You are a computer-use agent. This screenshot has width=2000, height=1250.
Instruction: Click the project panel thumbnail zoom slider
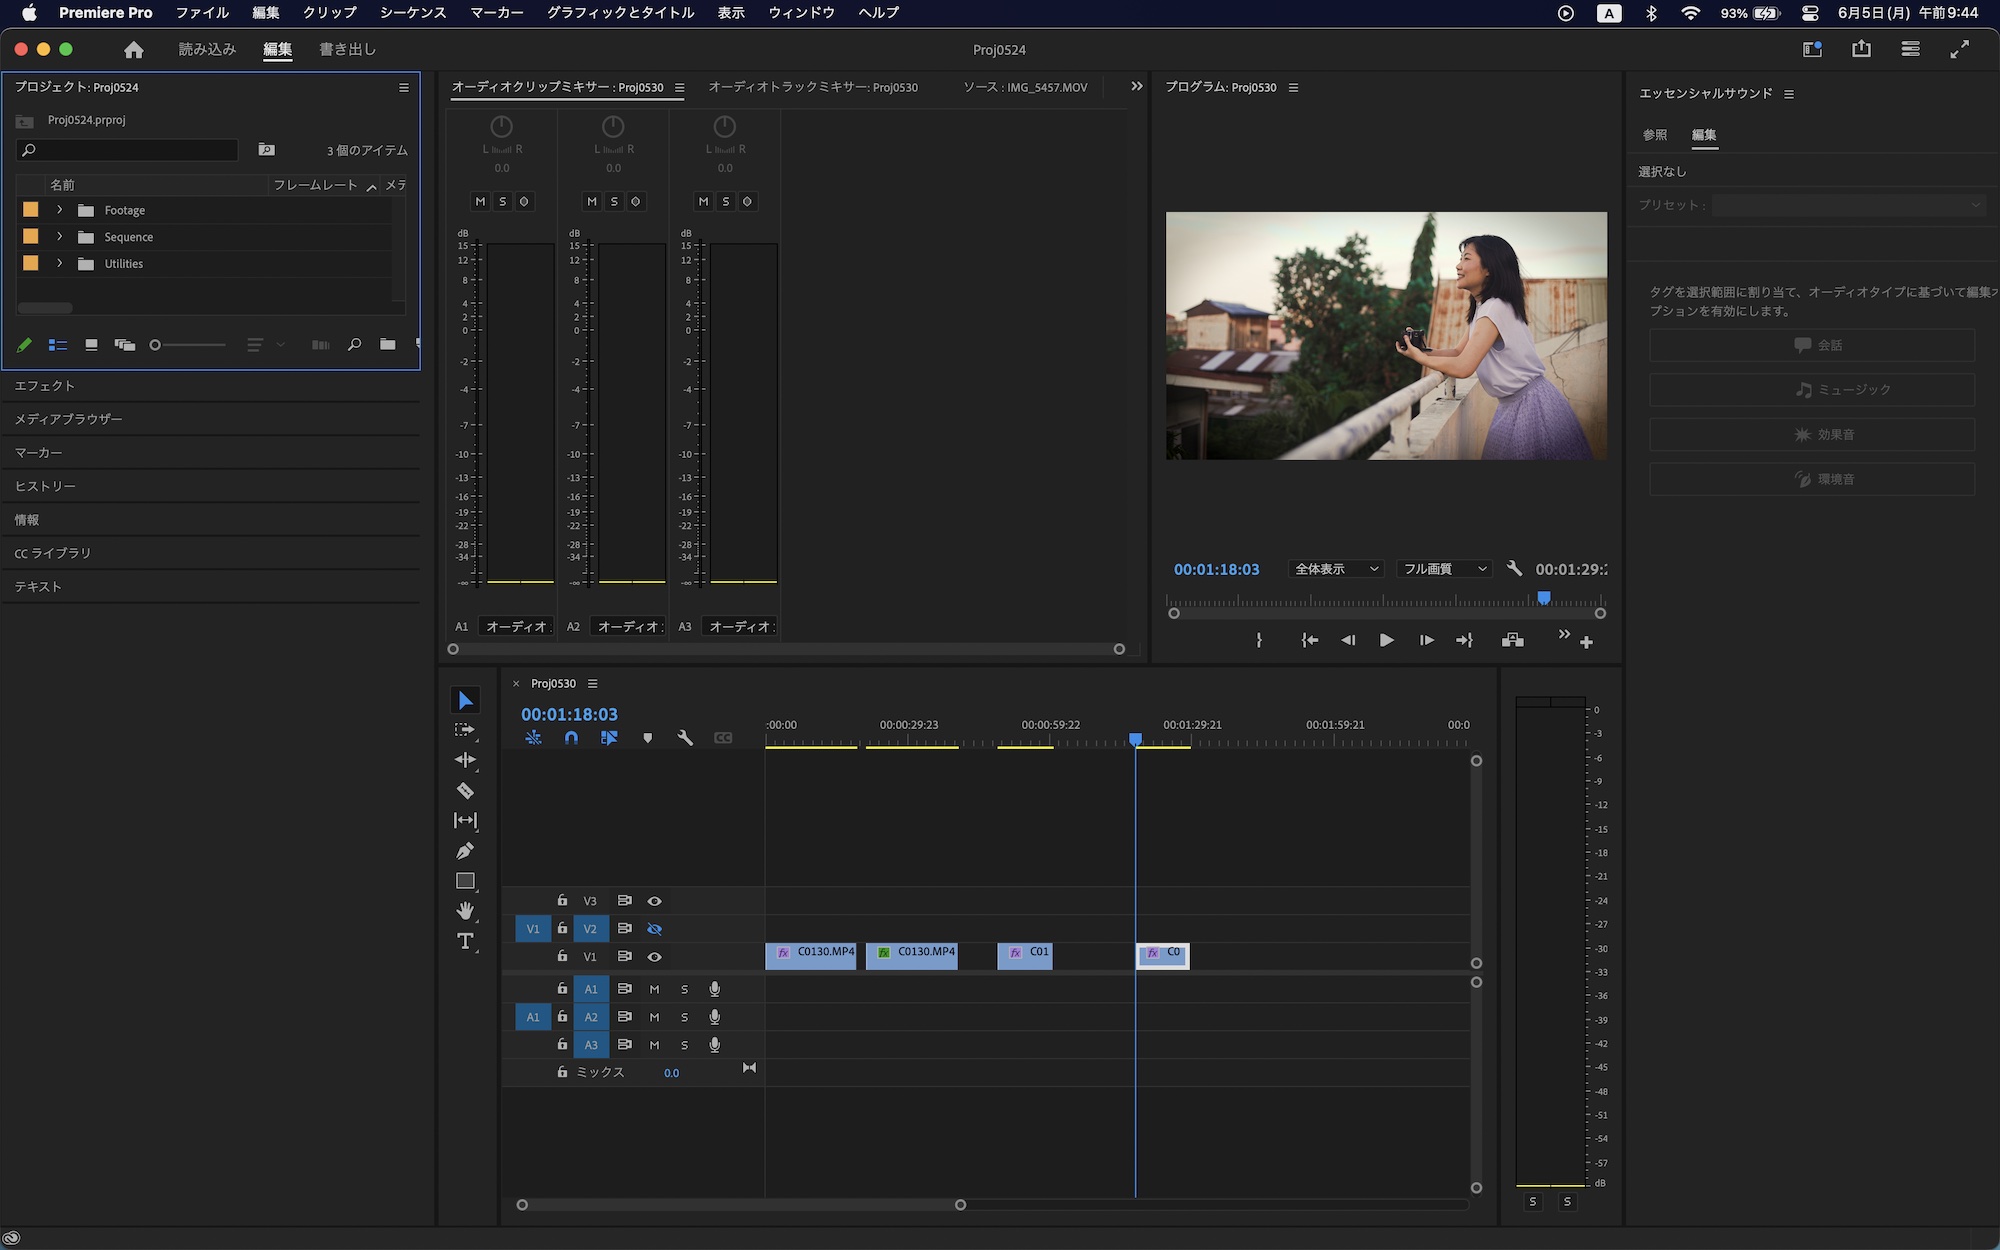[x=188, y=345]
